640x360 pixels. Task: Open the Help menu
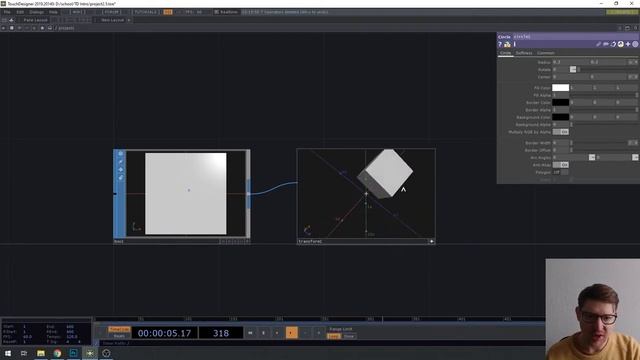(53, 12)
